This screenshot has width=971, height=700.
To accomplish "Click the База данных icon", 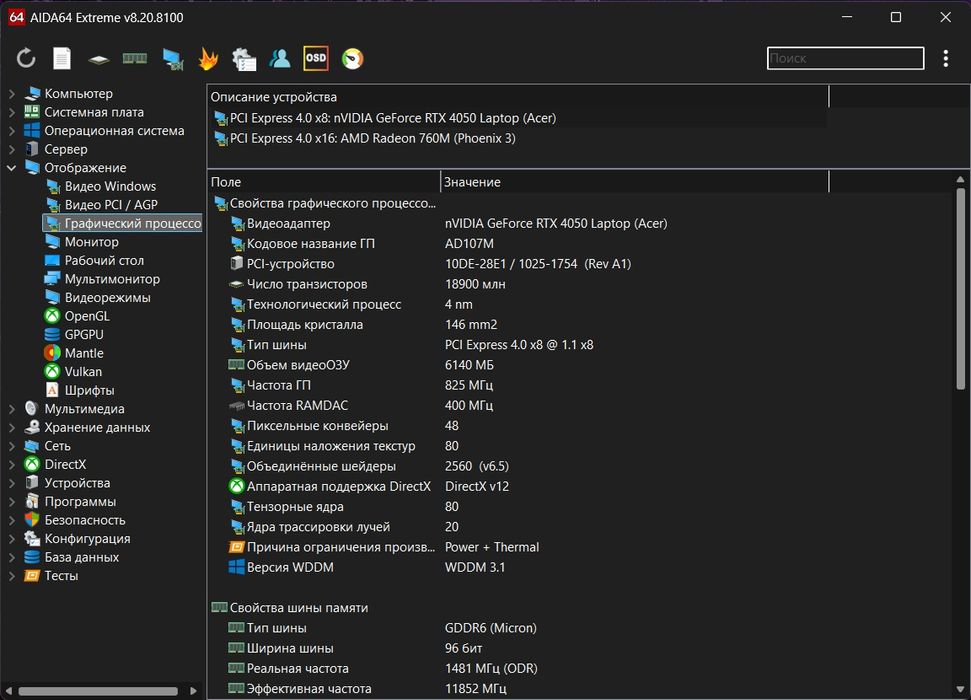I will (32, 557).
